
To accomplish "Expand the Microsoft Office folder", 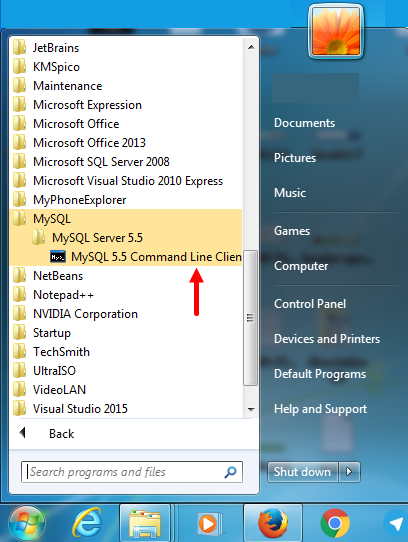I will click(126, 124).
